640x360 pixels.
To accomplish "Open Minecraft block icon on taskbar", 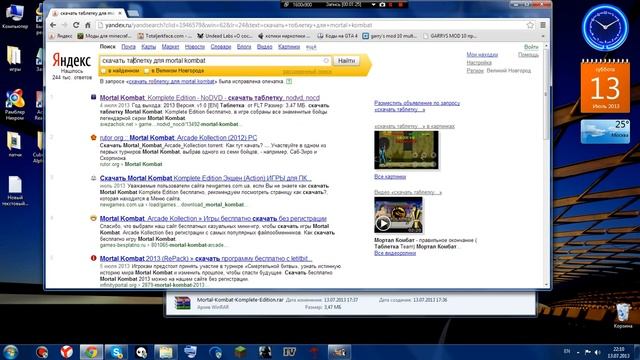I will (x=240, y=352).
